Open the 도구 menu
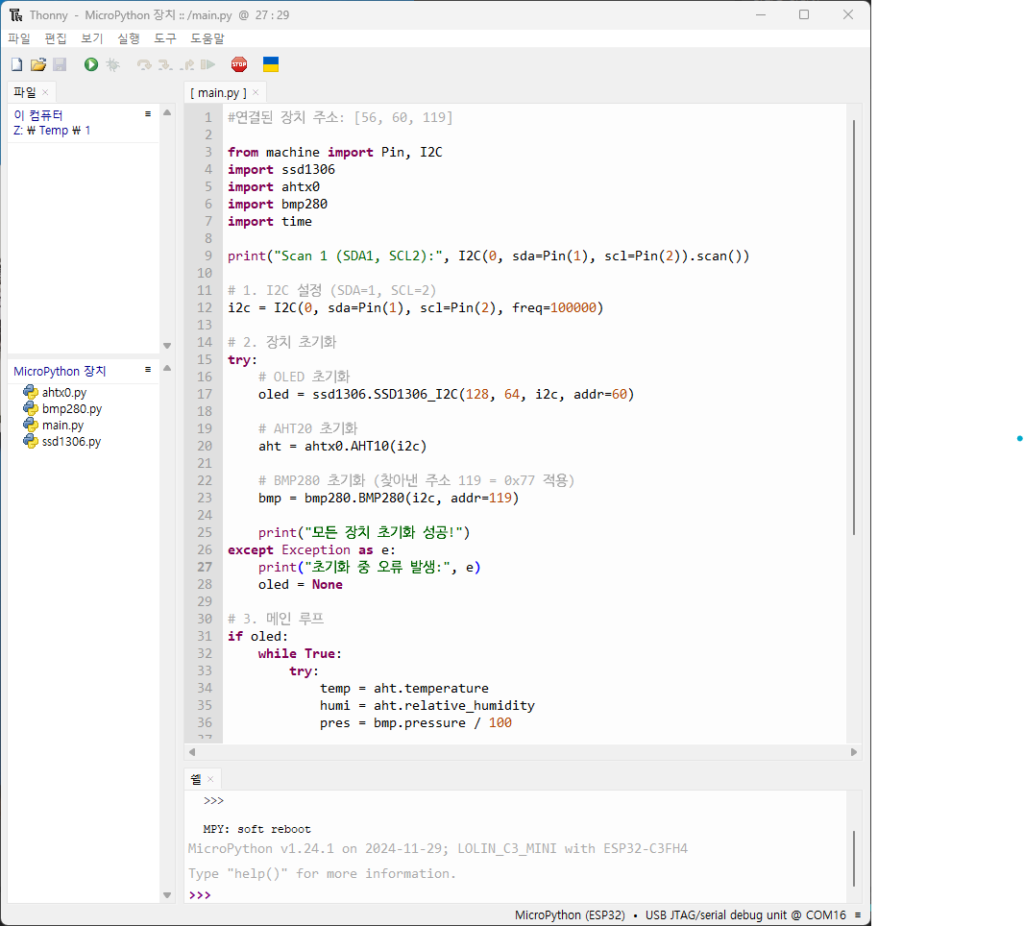Viewport: 1024px width, 926px height. pos(165,38)
